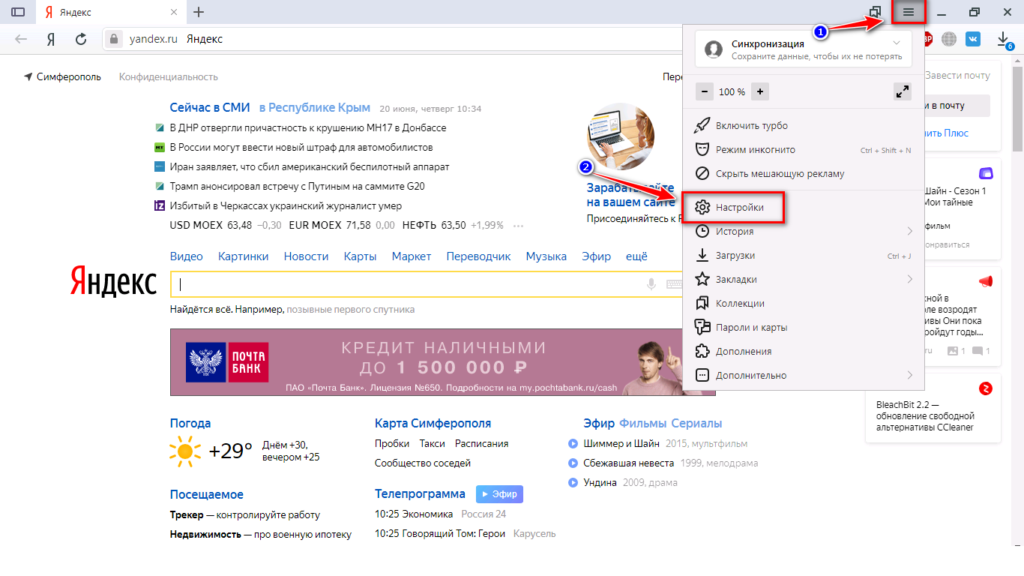Expand Дополнительно submenu

click(x=804, y=376)
